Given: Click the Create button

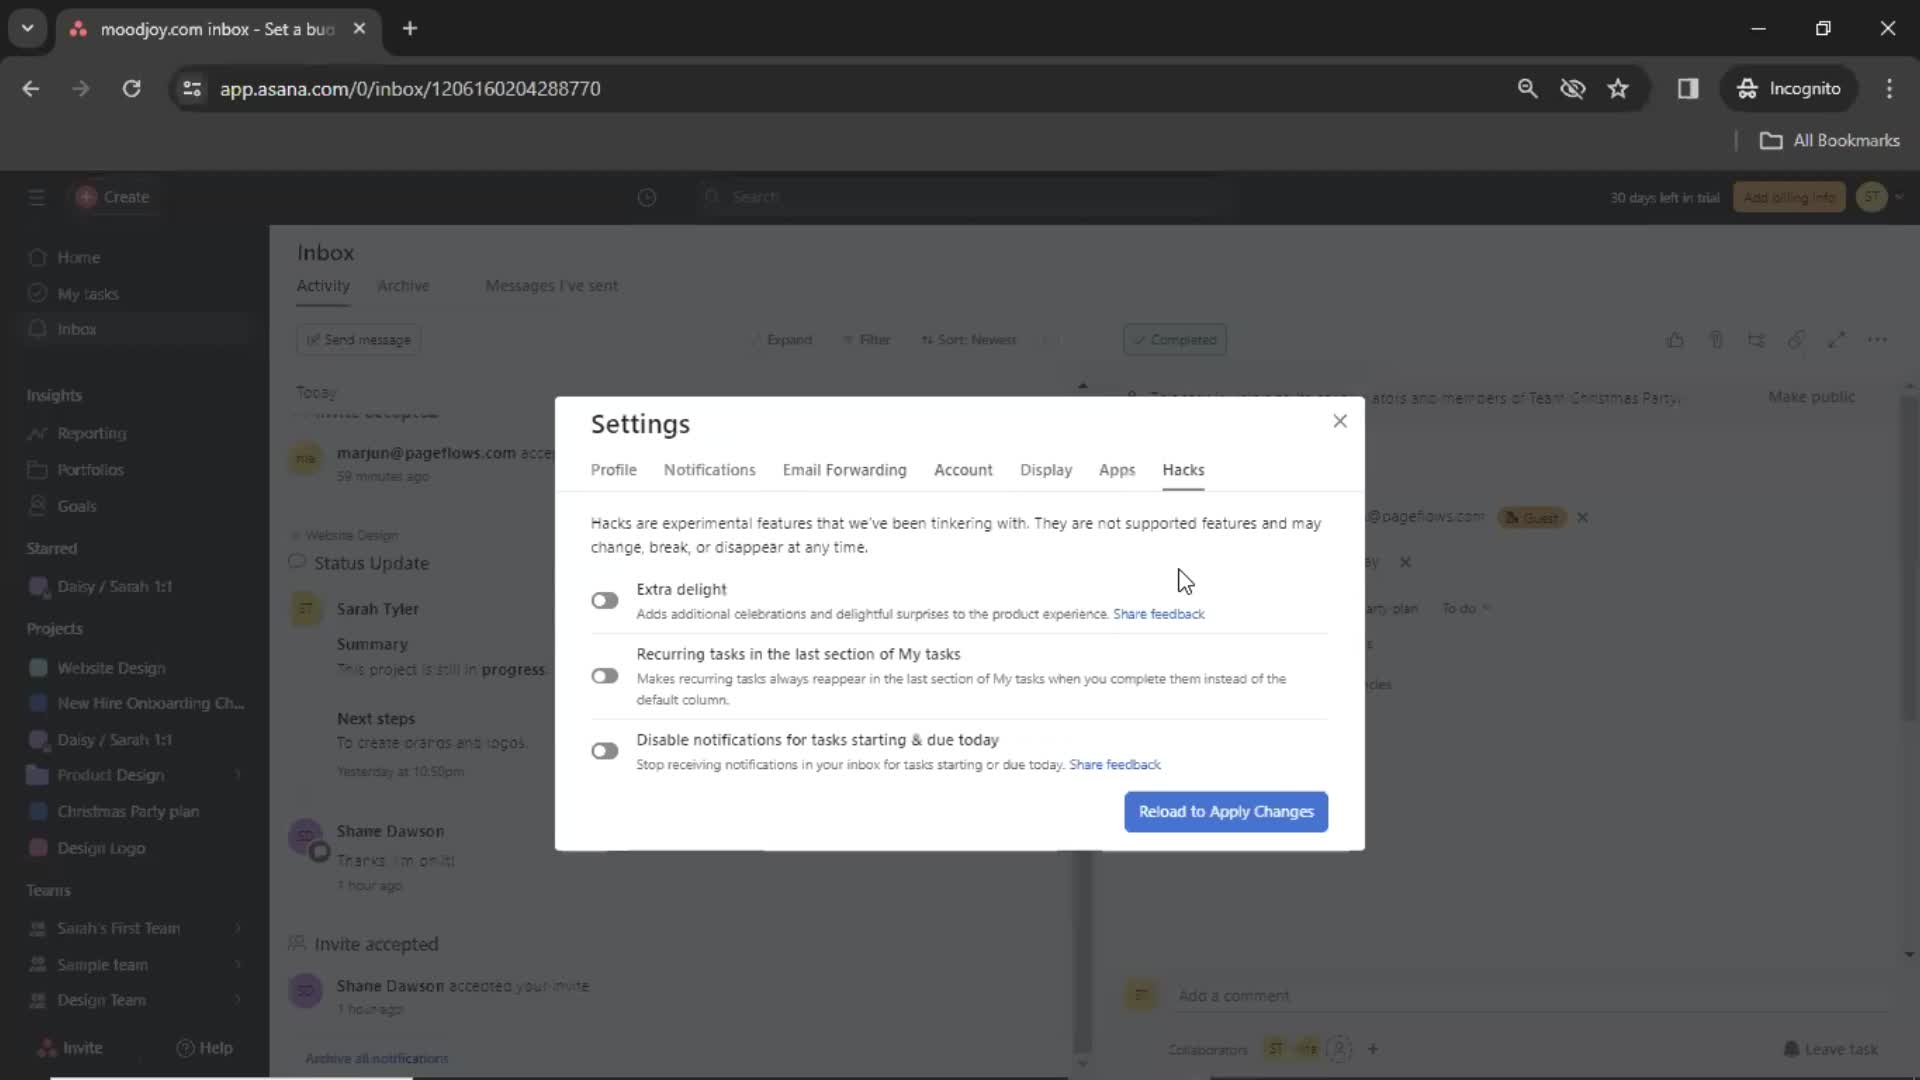Looking at the screenshot, I should 113,197.
